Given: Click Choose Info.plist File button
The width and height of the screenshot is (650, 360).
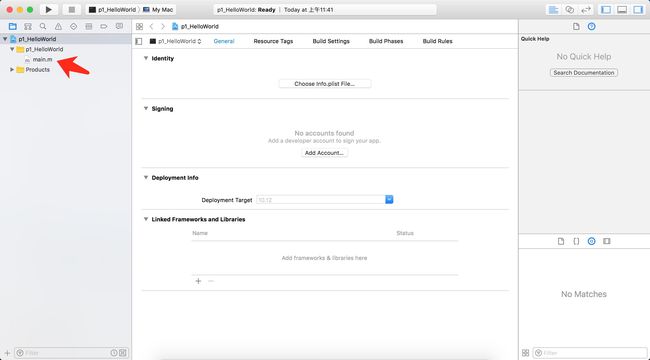Looking at the screenshot, I should [325, 84].
